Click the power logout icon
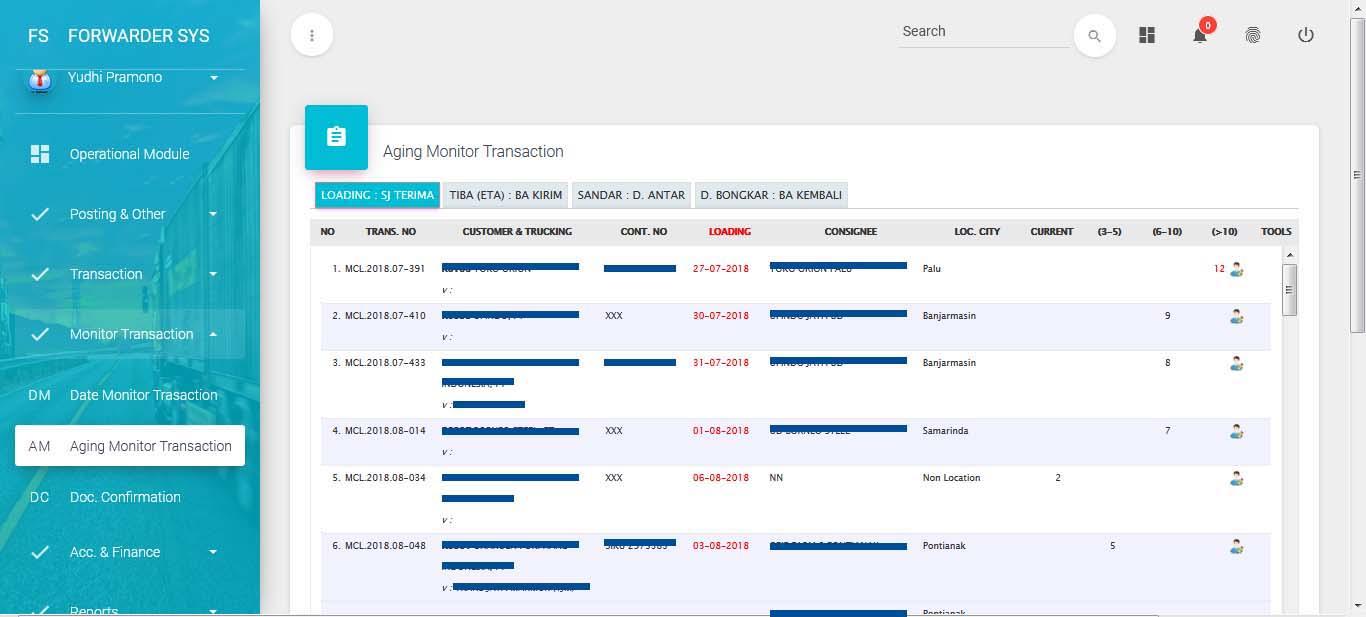The image size is (1366, 617). (1305, 35)
